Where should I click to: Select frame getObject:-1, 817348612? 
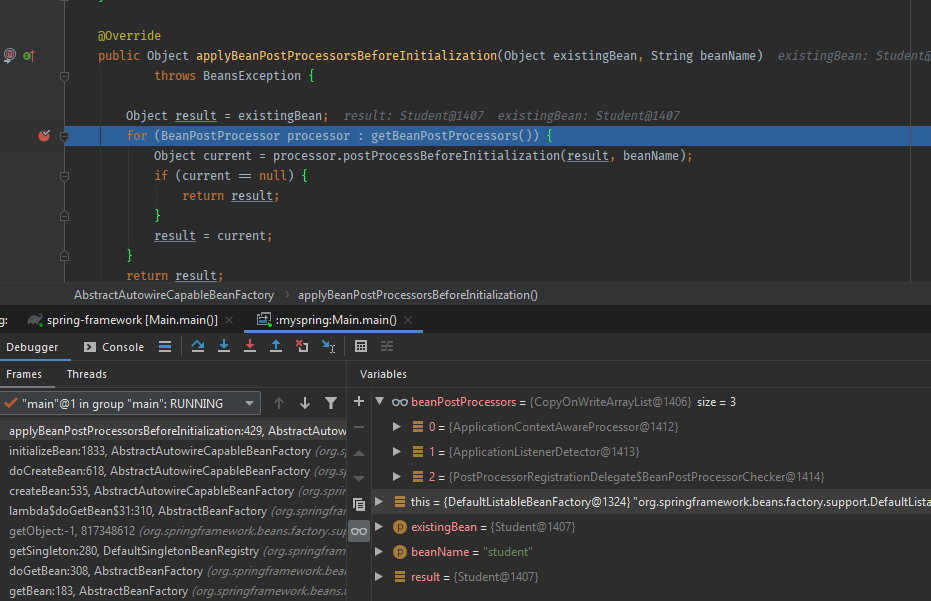tap(173, 531)
